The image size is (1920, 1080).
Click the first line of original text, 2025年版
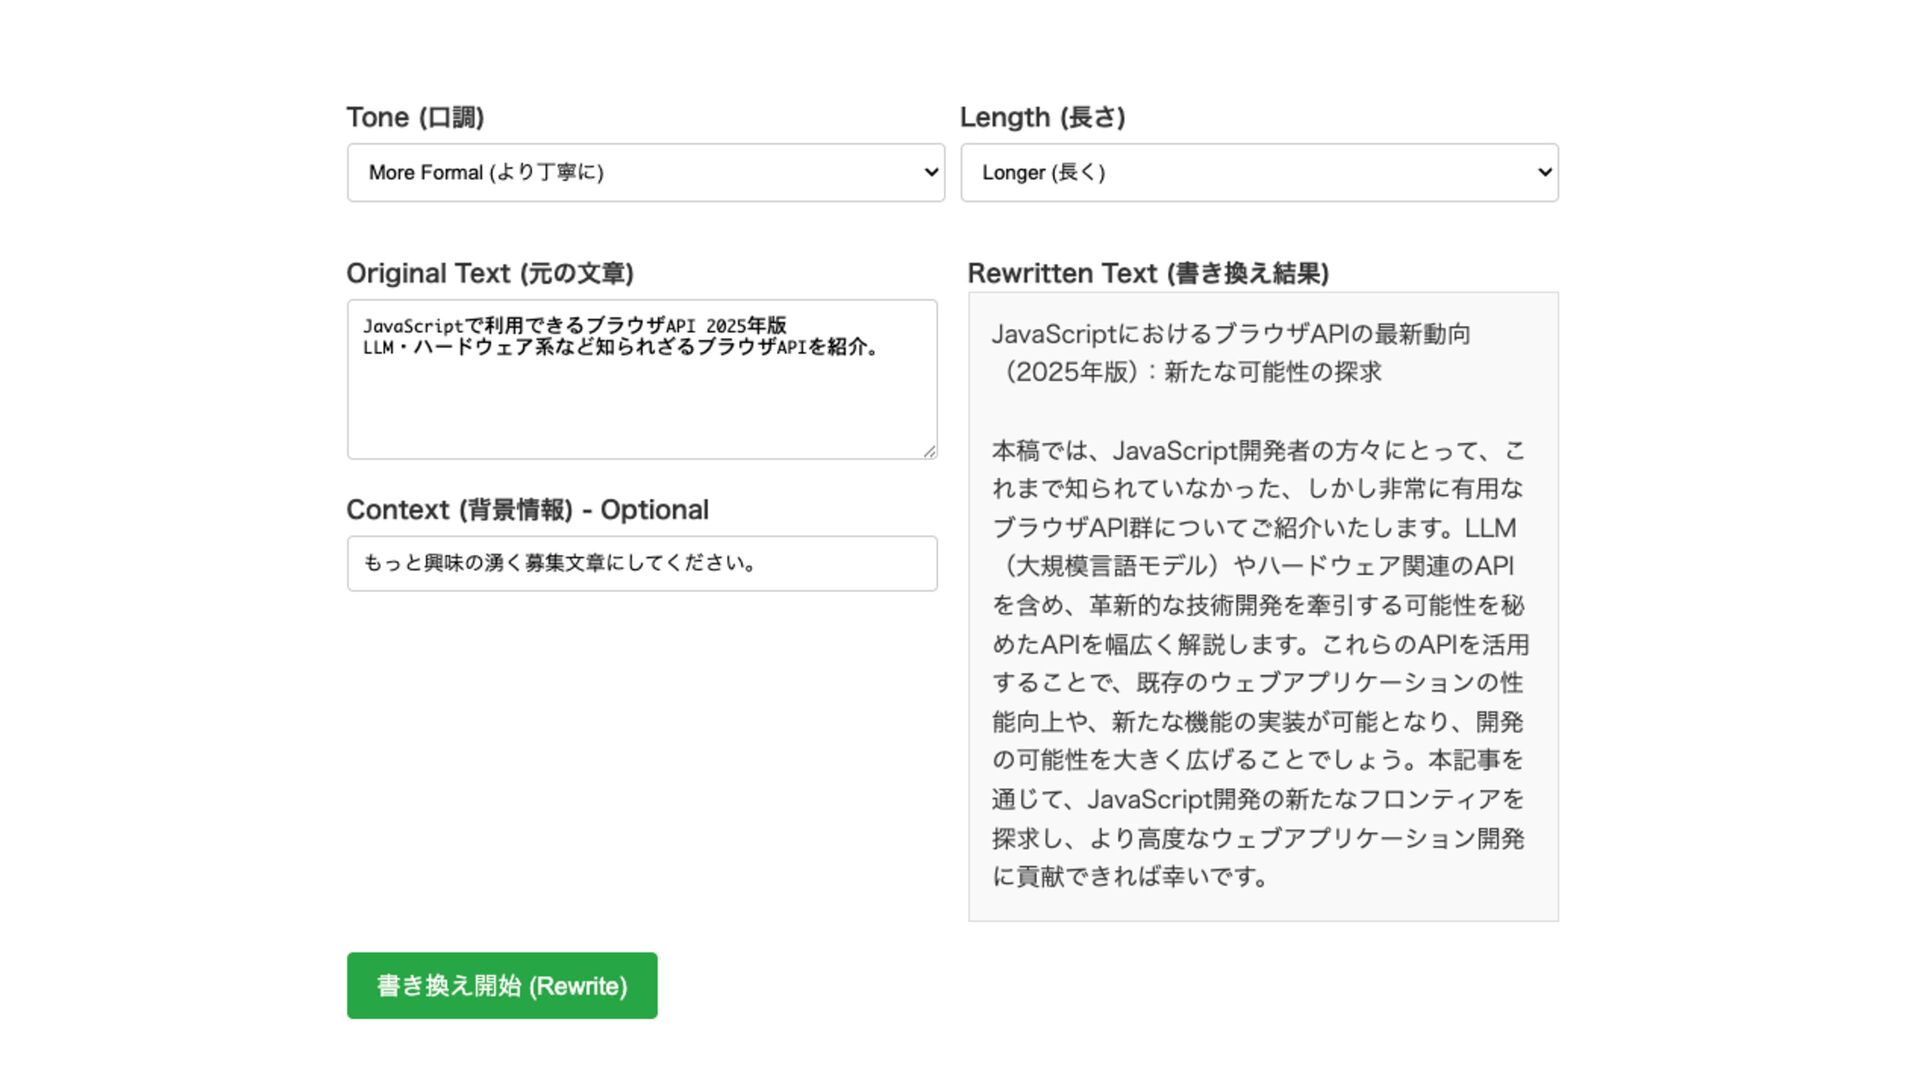(x=575, y=326)
